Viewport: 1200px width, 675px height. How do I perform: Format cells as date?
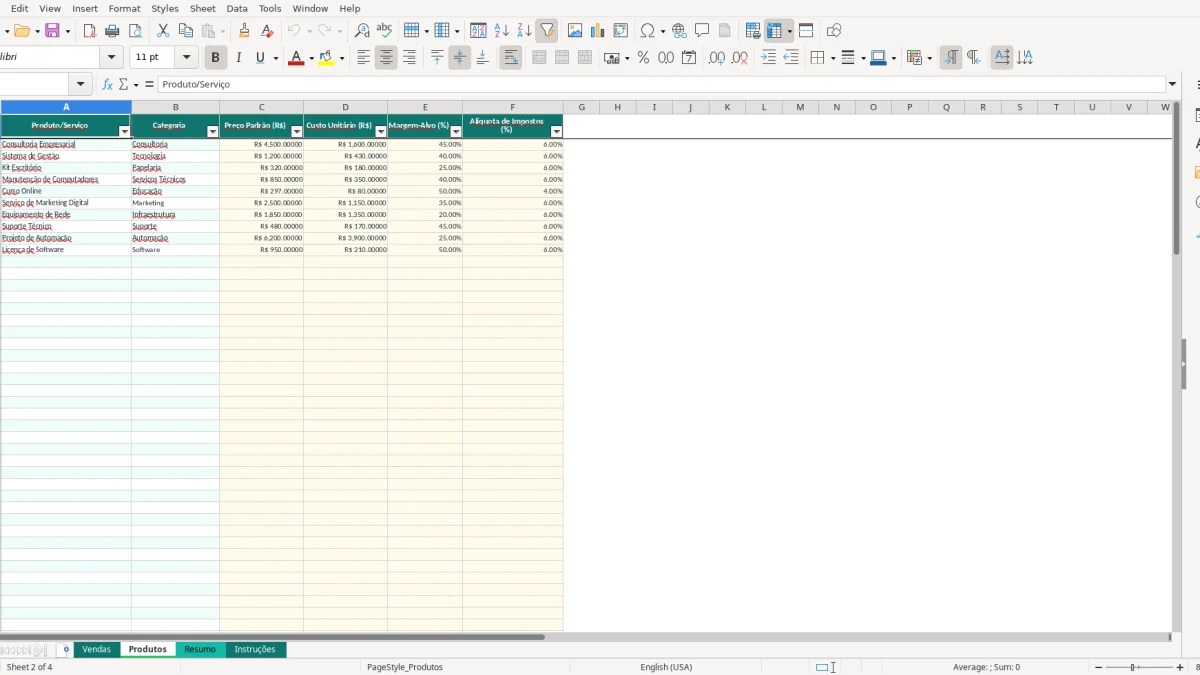click(689, 58)
